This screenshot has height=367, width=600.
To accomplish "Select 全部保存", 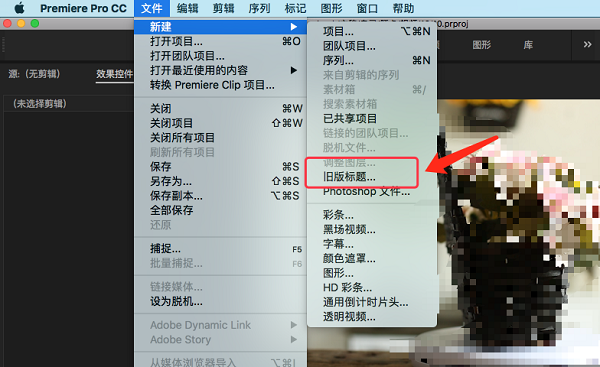I will 220,210.
